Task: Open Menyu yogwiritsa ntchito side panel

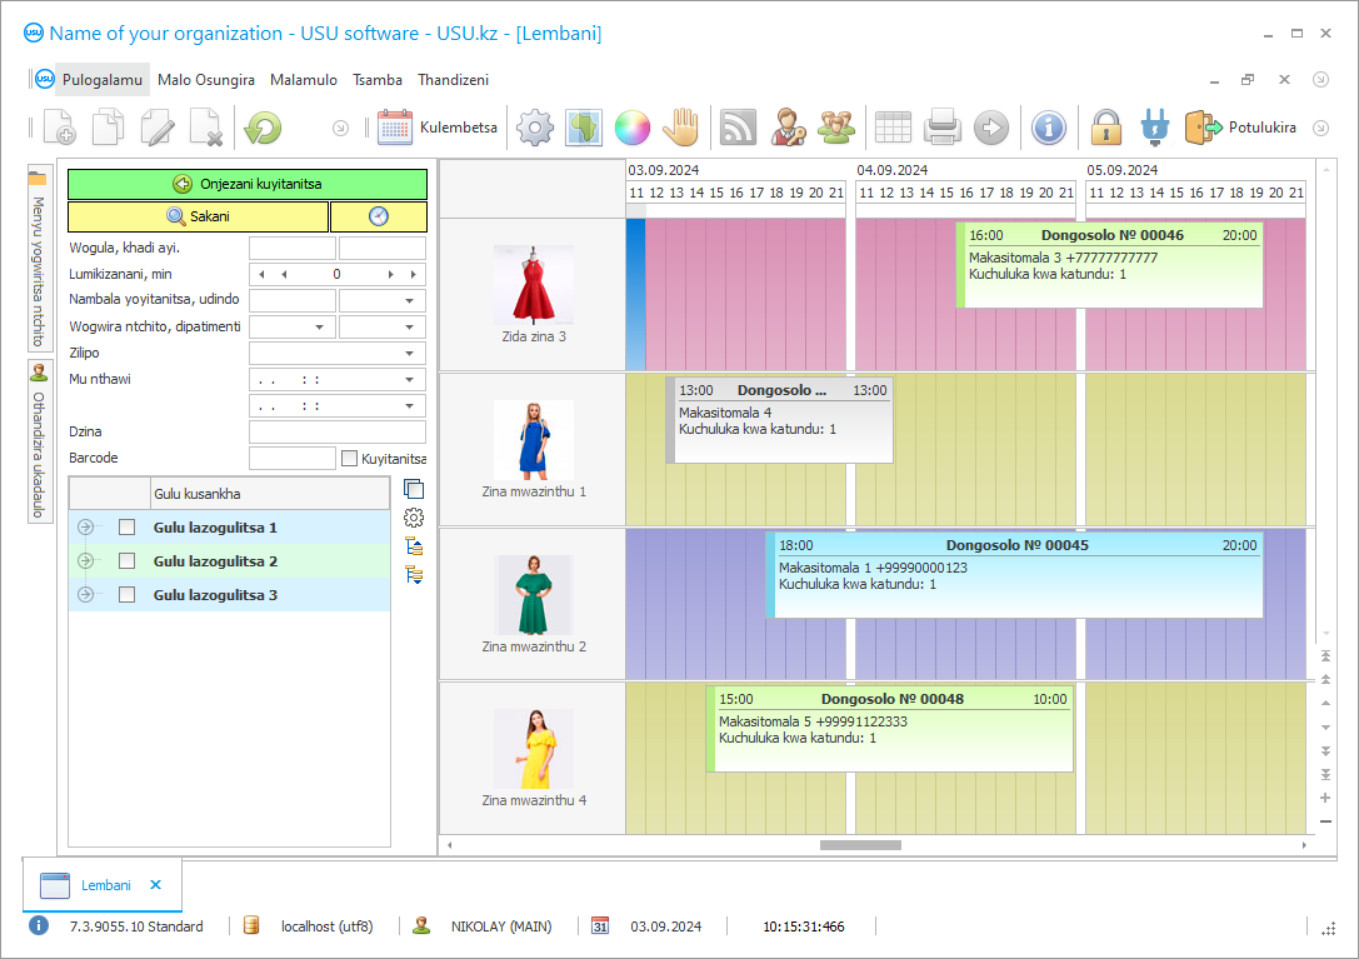Action: pyautogui.click(x=39, y=258)
